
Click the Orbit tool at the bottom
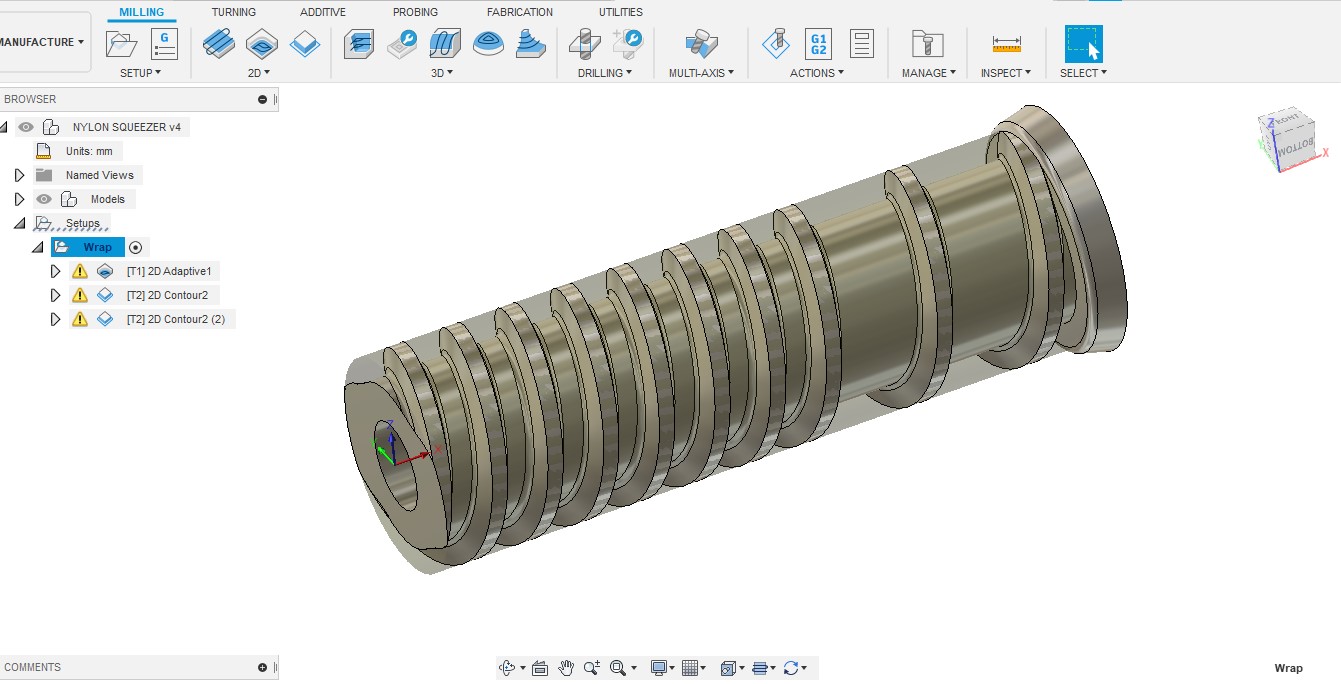tap(510, 667)
